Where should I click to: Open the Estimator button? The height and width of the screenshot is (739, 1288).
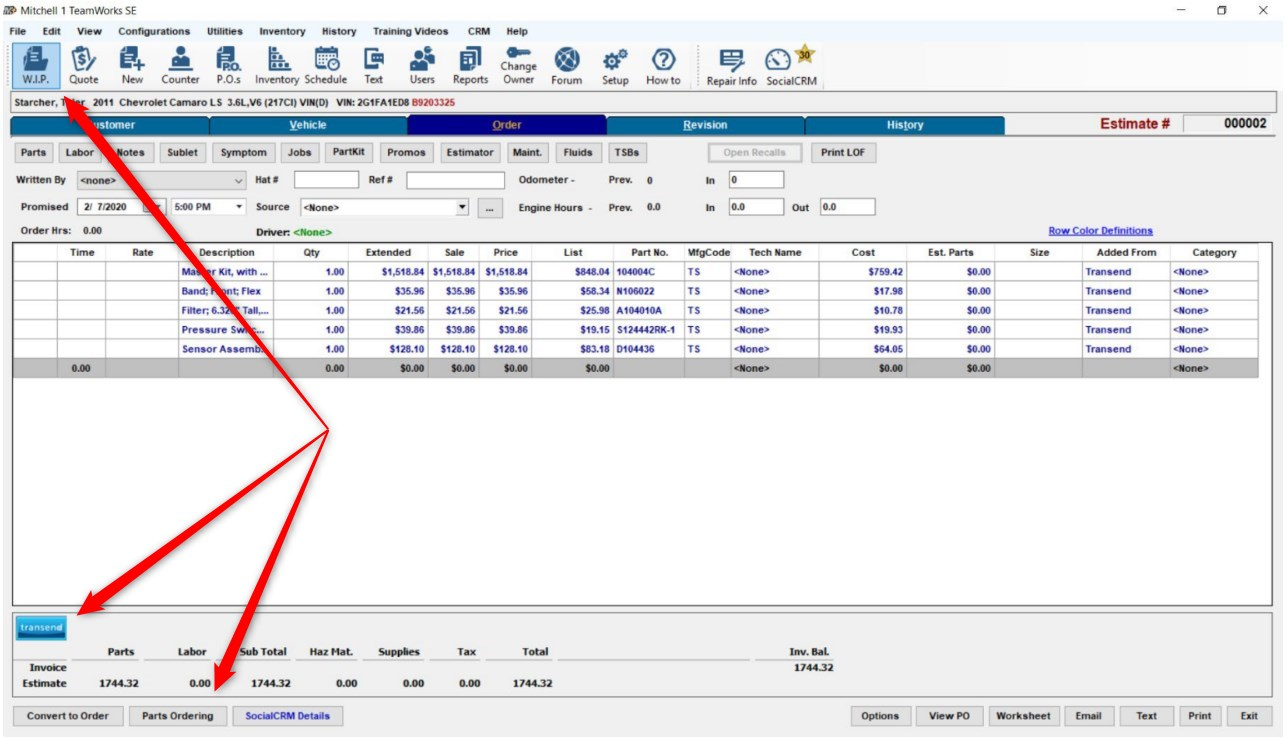(470, 153)
